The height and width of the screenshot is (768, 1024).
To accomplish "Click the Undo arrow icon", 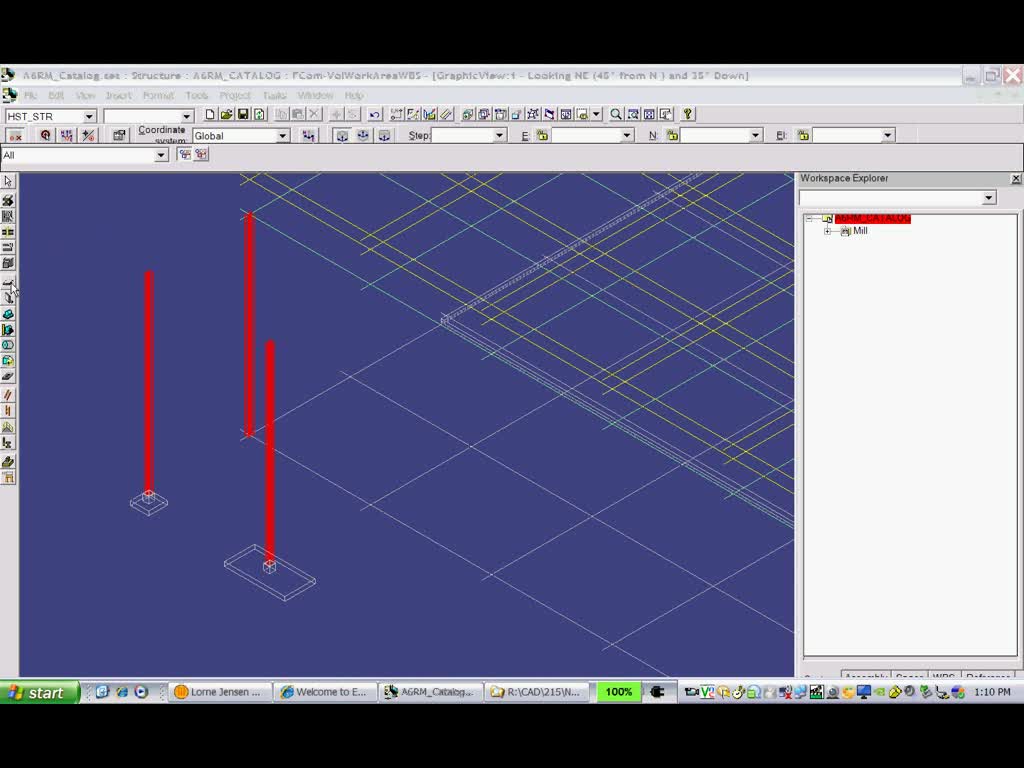I will point(374,114).
